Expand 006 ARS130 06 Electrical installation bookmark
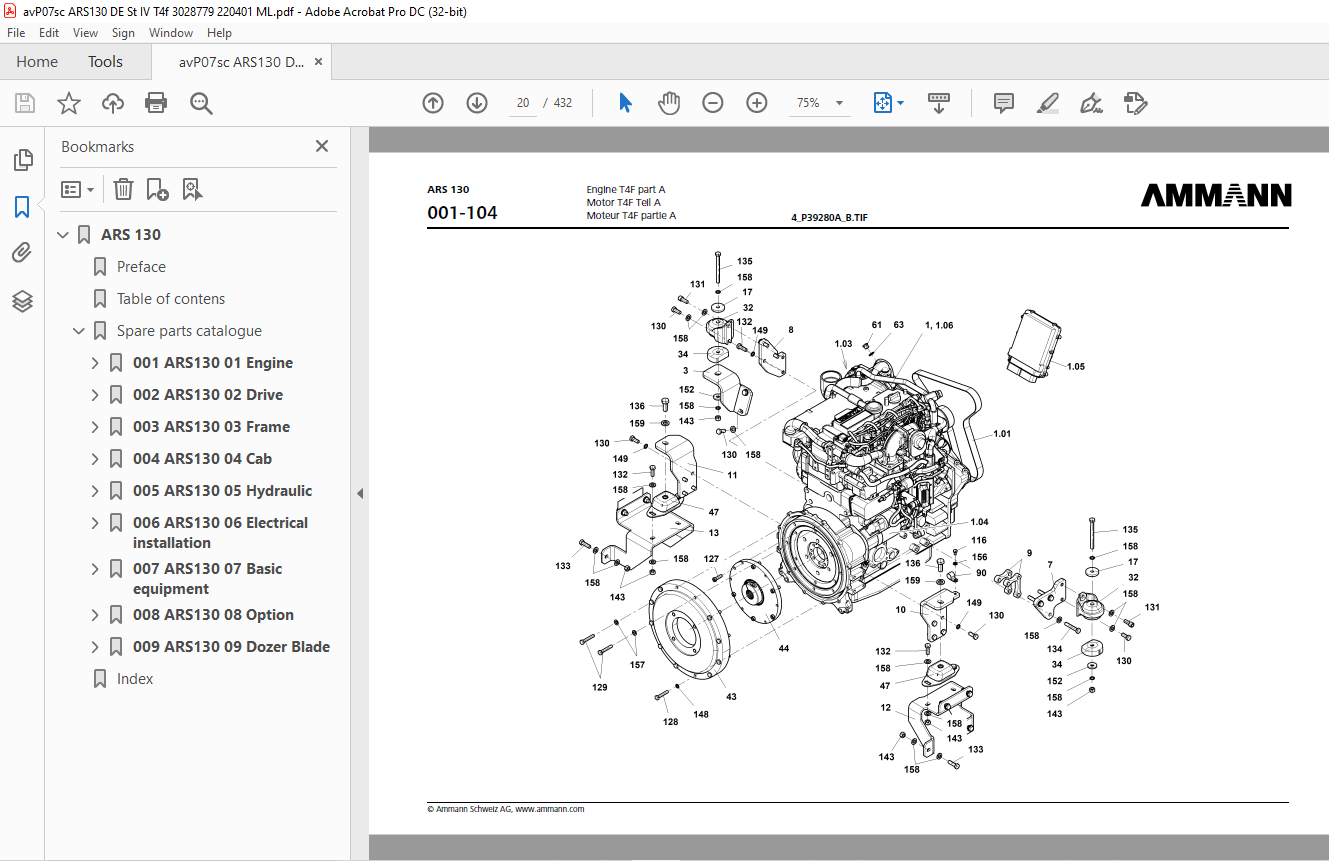 (95, 523)
